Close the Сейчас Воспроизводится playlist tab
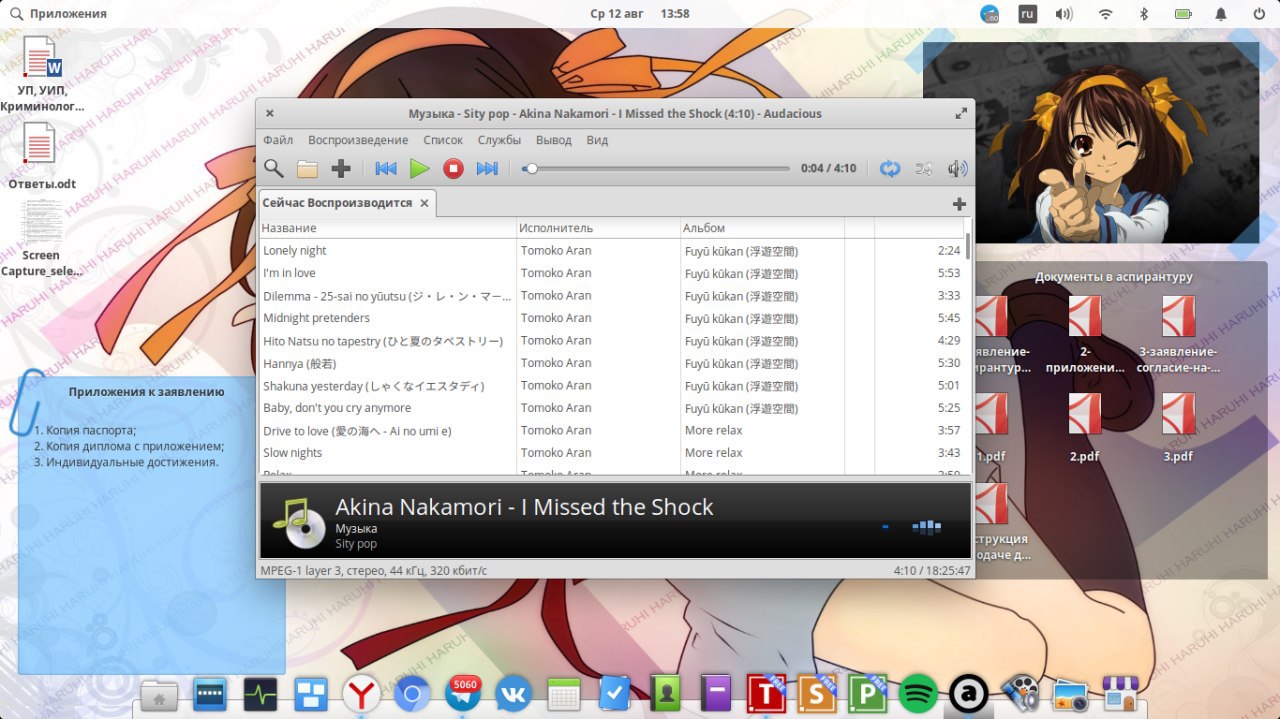Viewport: 1280px width, 719px height. tap(424, 203)
